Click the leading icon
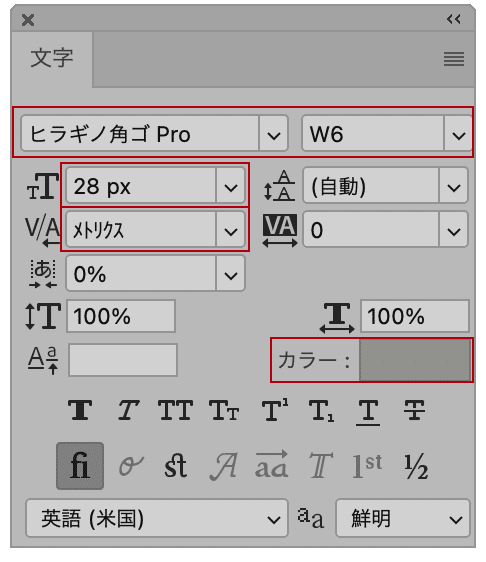Screen dimensions: 486x562 pyautogui.click(x=279, y=186)
